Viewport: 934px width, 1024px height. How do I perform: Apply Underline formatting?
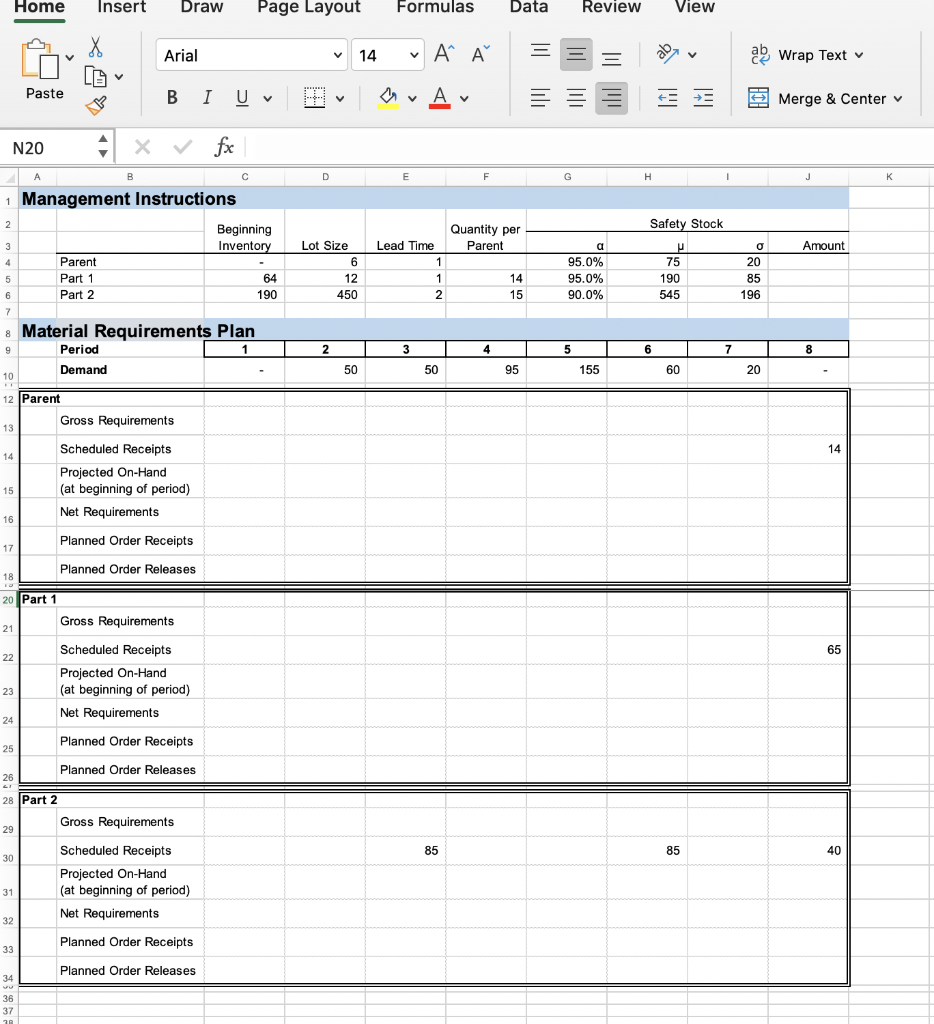point(240,97)
